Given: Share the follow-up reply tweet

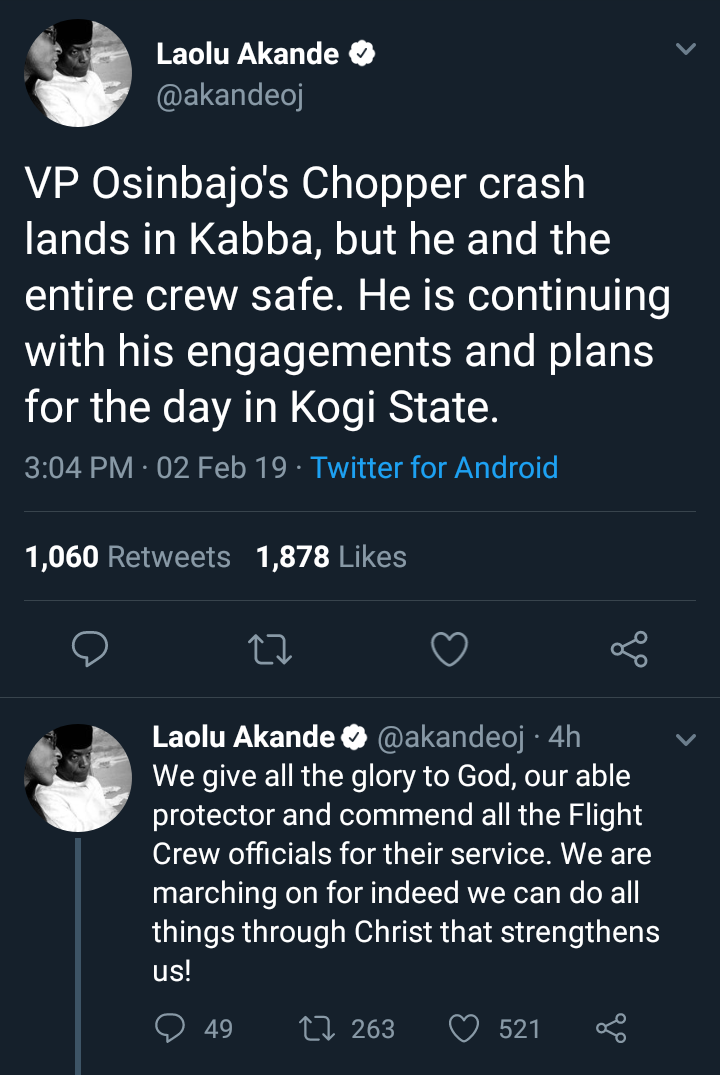Looking at the screenshot, I should pos(610,1028).
